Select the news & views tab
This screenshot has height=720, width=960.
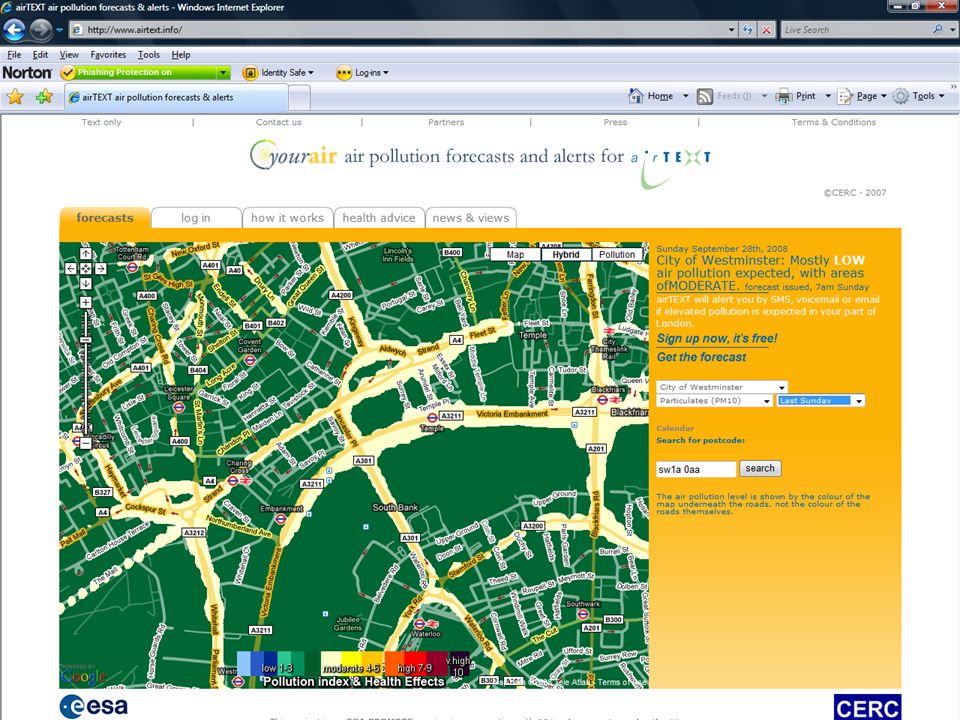pyautogui.click(x=470, y=218)
